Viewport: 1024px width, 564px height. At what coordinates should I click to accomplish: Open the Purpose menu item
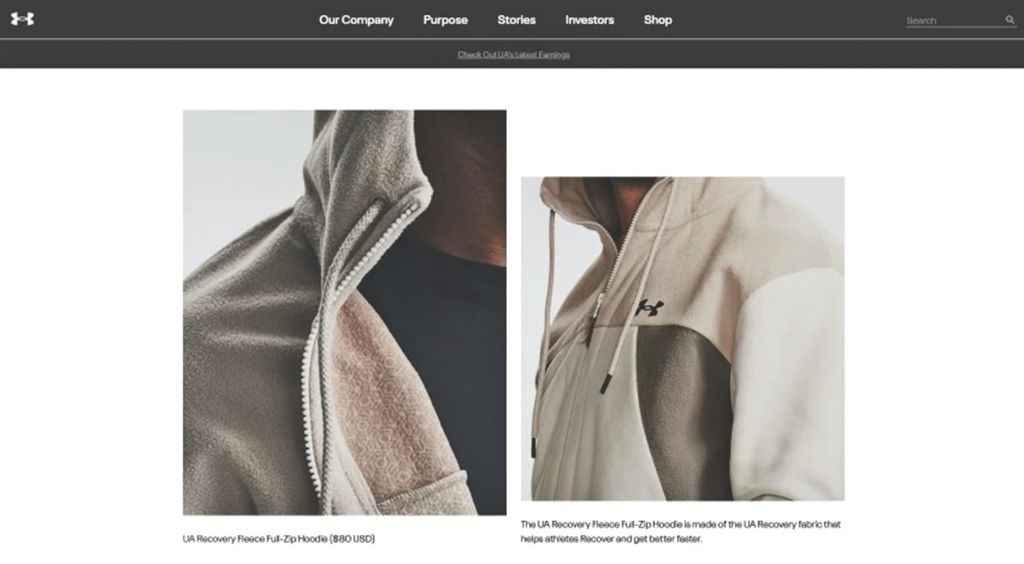click(x=445, y=20)
